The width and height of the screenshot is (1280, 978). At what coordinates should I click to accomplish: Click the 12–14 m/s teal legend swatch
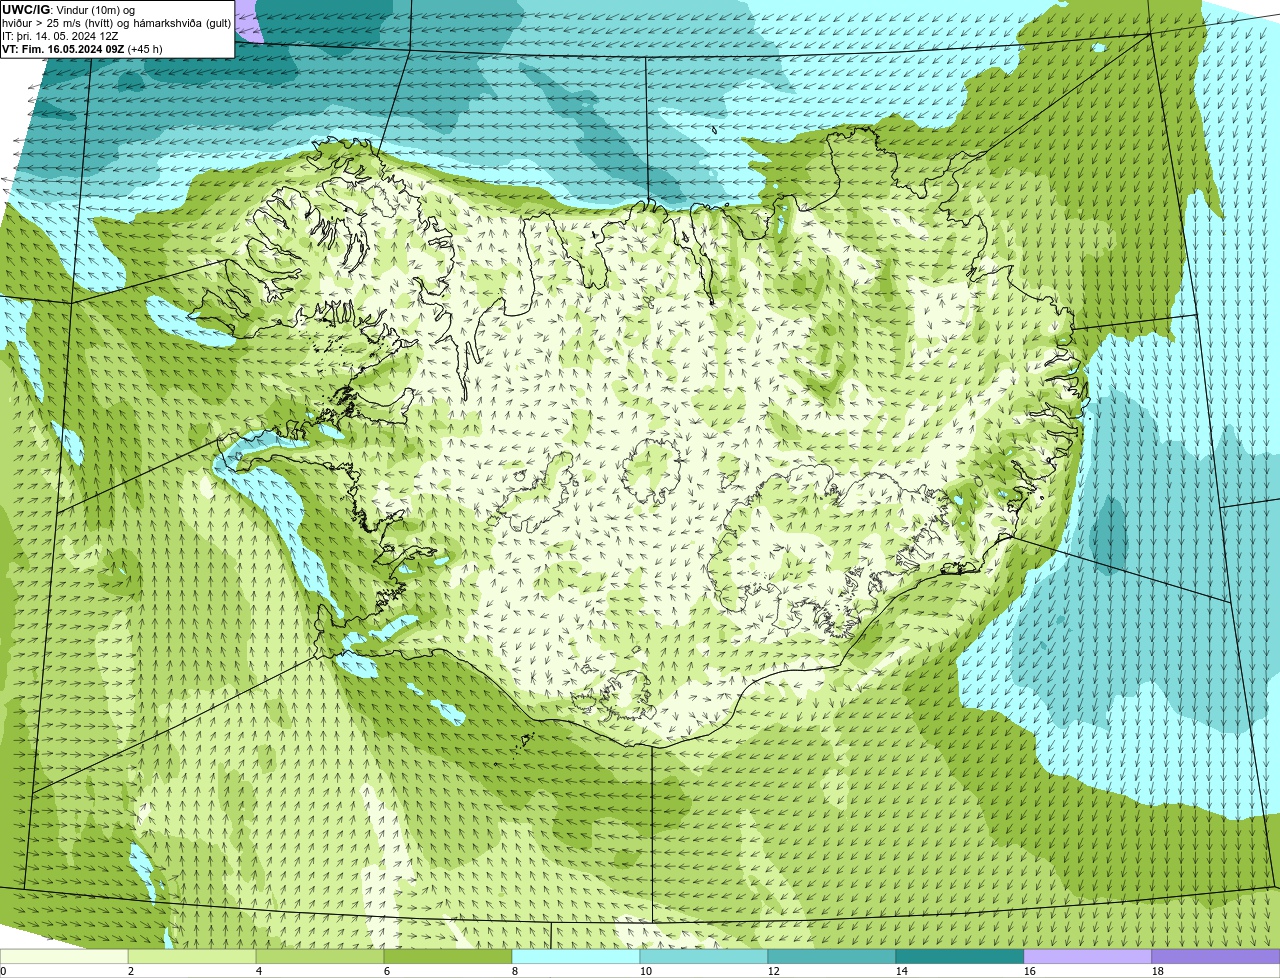pyautogui.click(x=832, y=956)
